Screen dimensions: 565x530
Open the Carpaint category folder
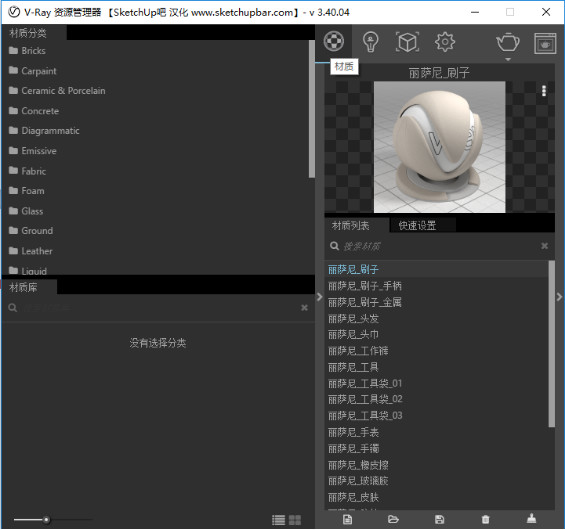33,71
